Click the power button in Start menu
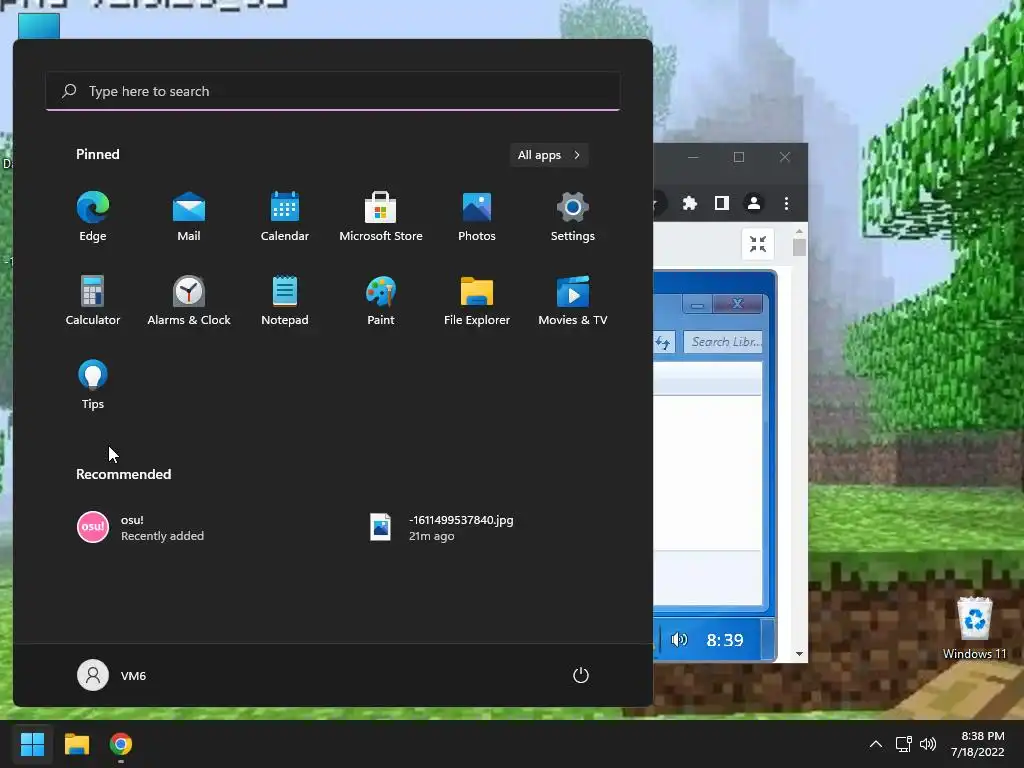Image resolution: width=1024 pixels, height=768 pixels. click(581, 675)
